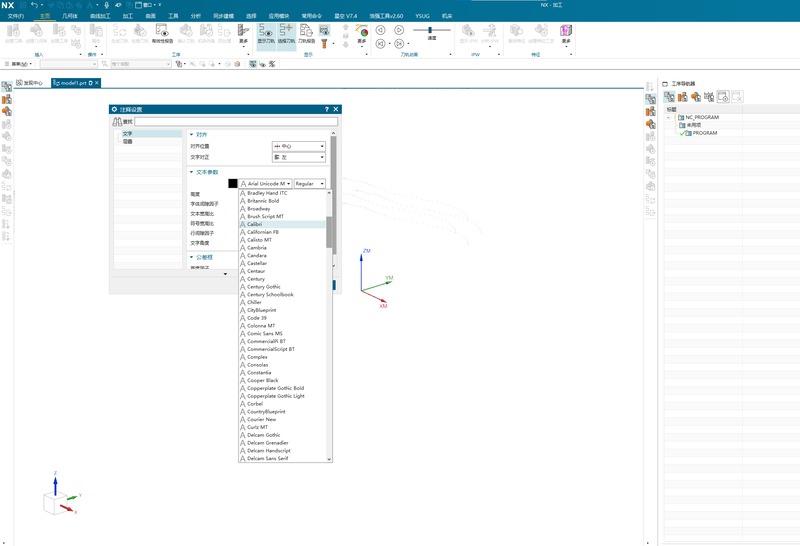Viewport: 800px width, 546px height.
Task: Select Delcam Gothic font
Action: (282, 435)
